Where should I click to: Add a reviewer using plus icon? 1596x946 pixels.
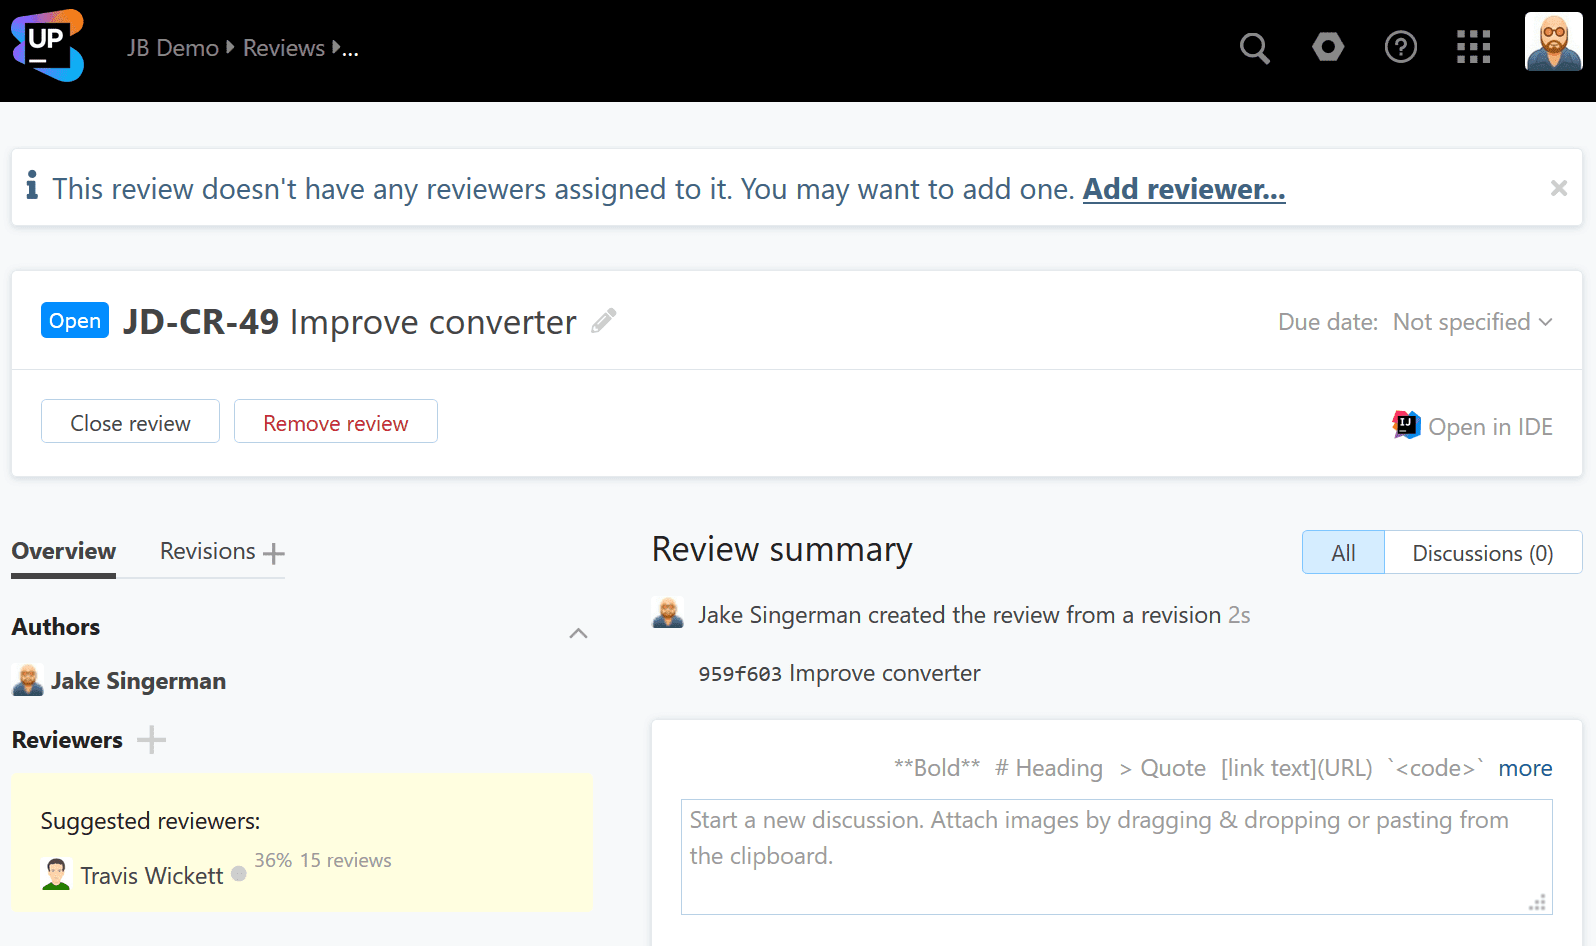tap(151, 740)
